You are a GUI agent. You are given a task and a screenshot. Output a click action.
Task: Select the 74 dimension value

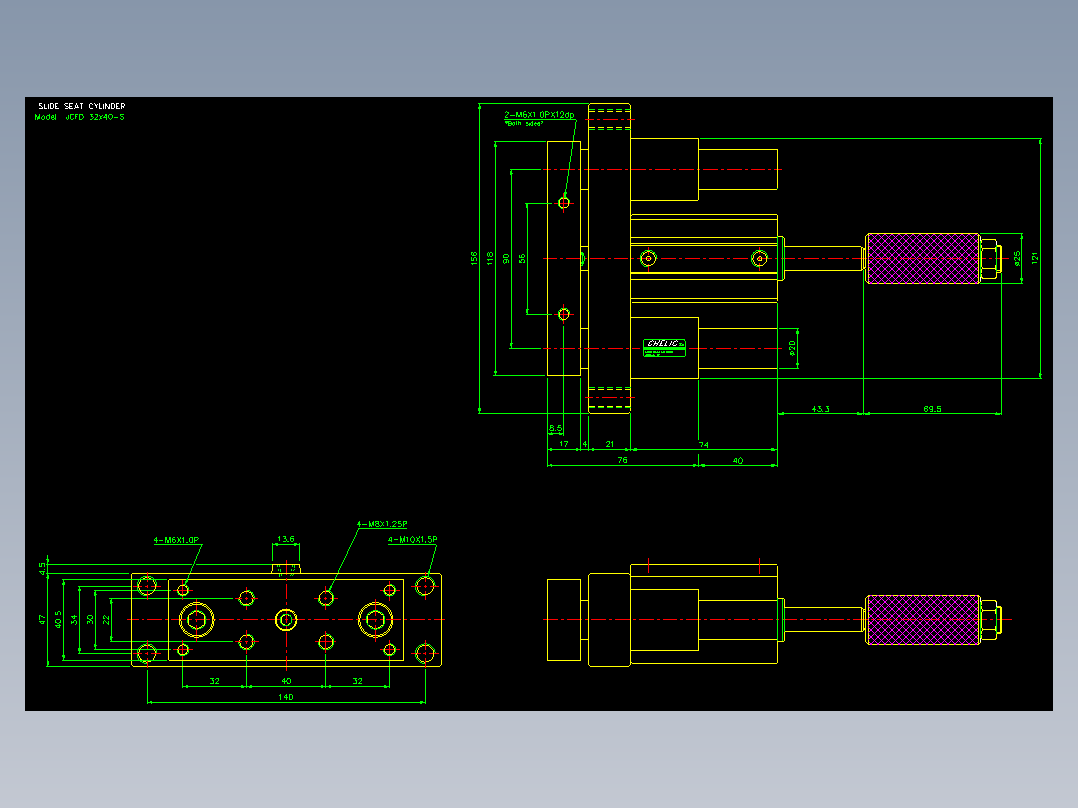tap(703, 445)
